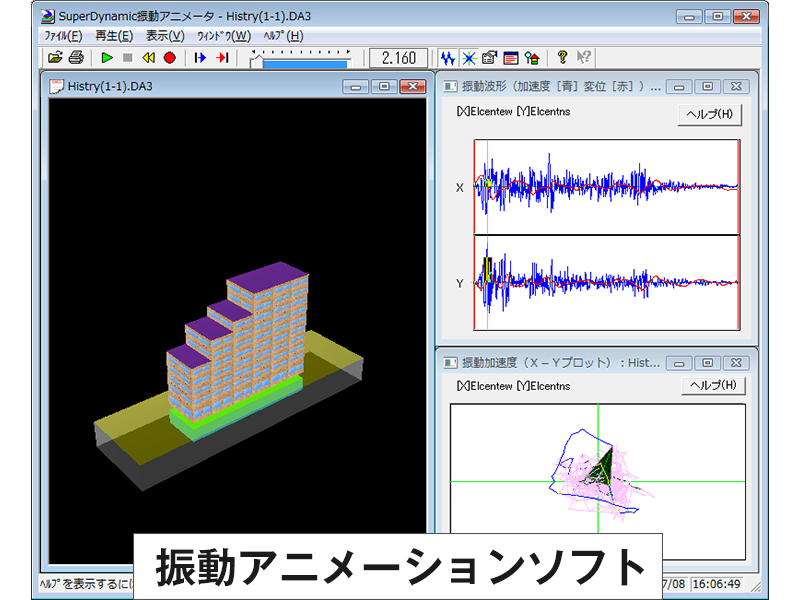Click the time value field showing 2.160

point(399,58)
